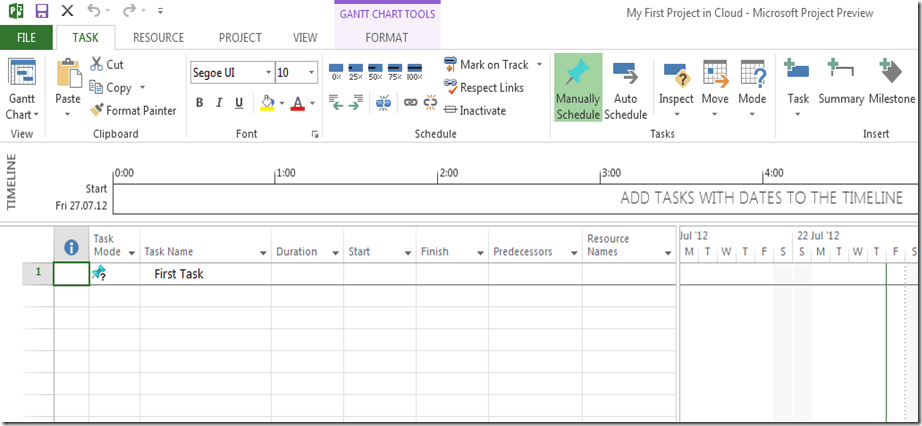
Task: Open the FILE tab
Action: coord(27,38)
